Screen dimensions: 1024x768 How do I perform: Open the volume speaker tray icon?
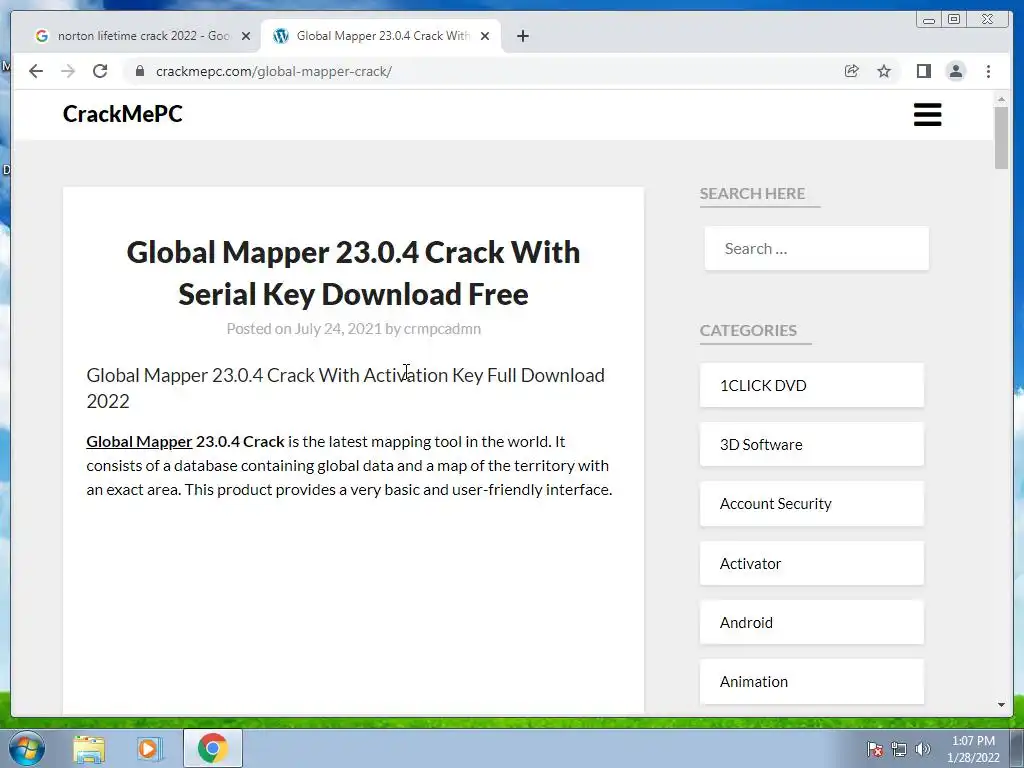click(922, 749)
